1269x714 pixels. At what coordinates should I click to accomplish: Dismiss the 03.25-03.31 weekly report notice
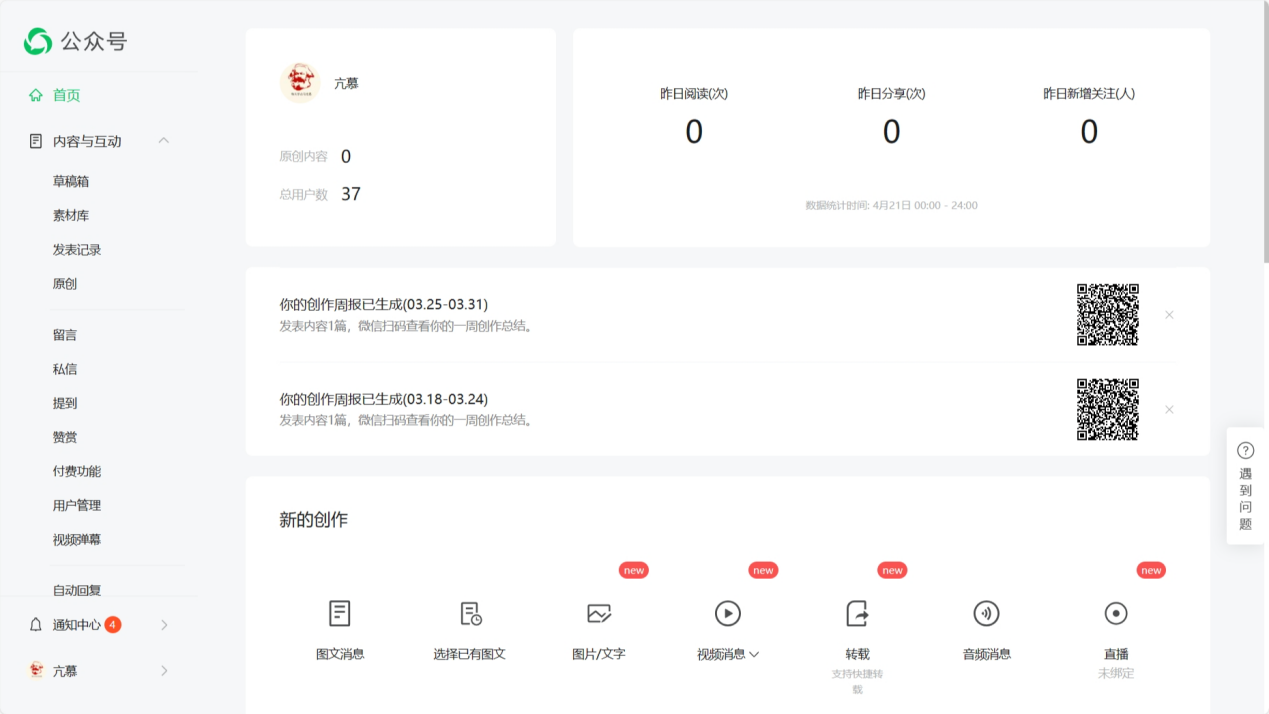(x=1169, y=315)
